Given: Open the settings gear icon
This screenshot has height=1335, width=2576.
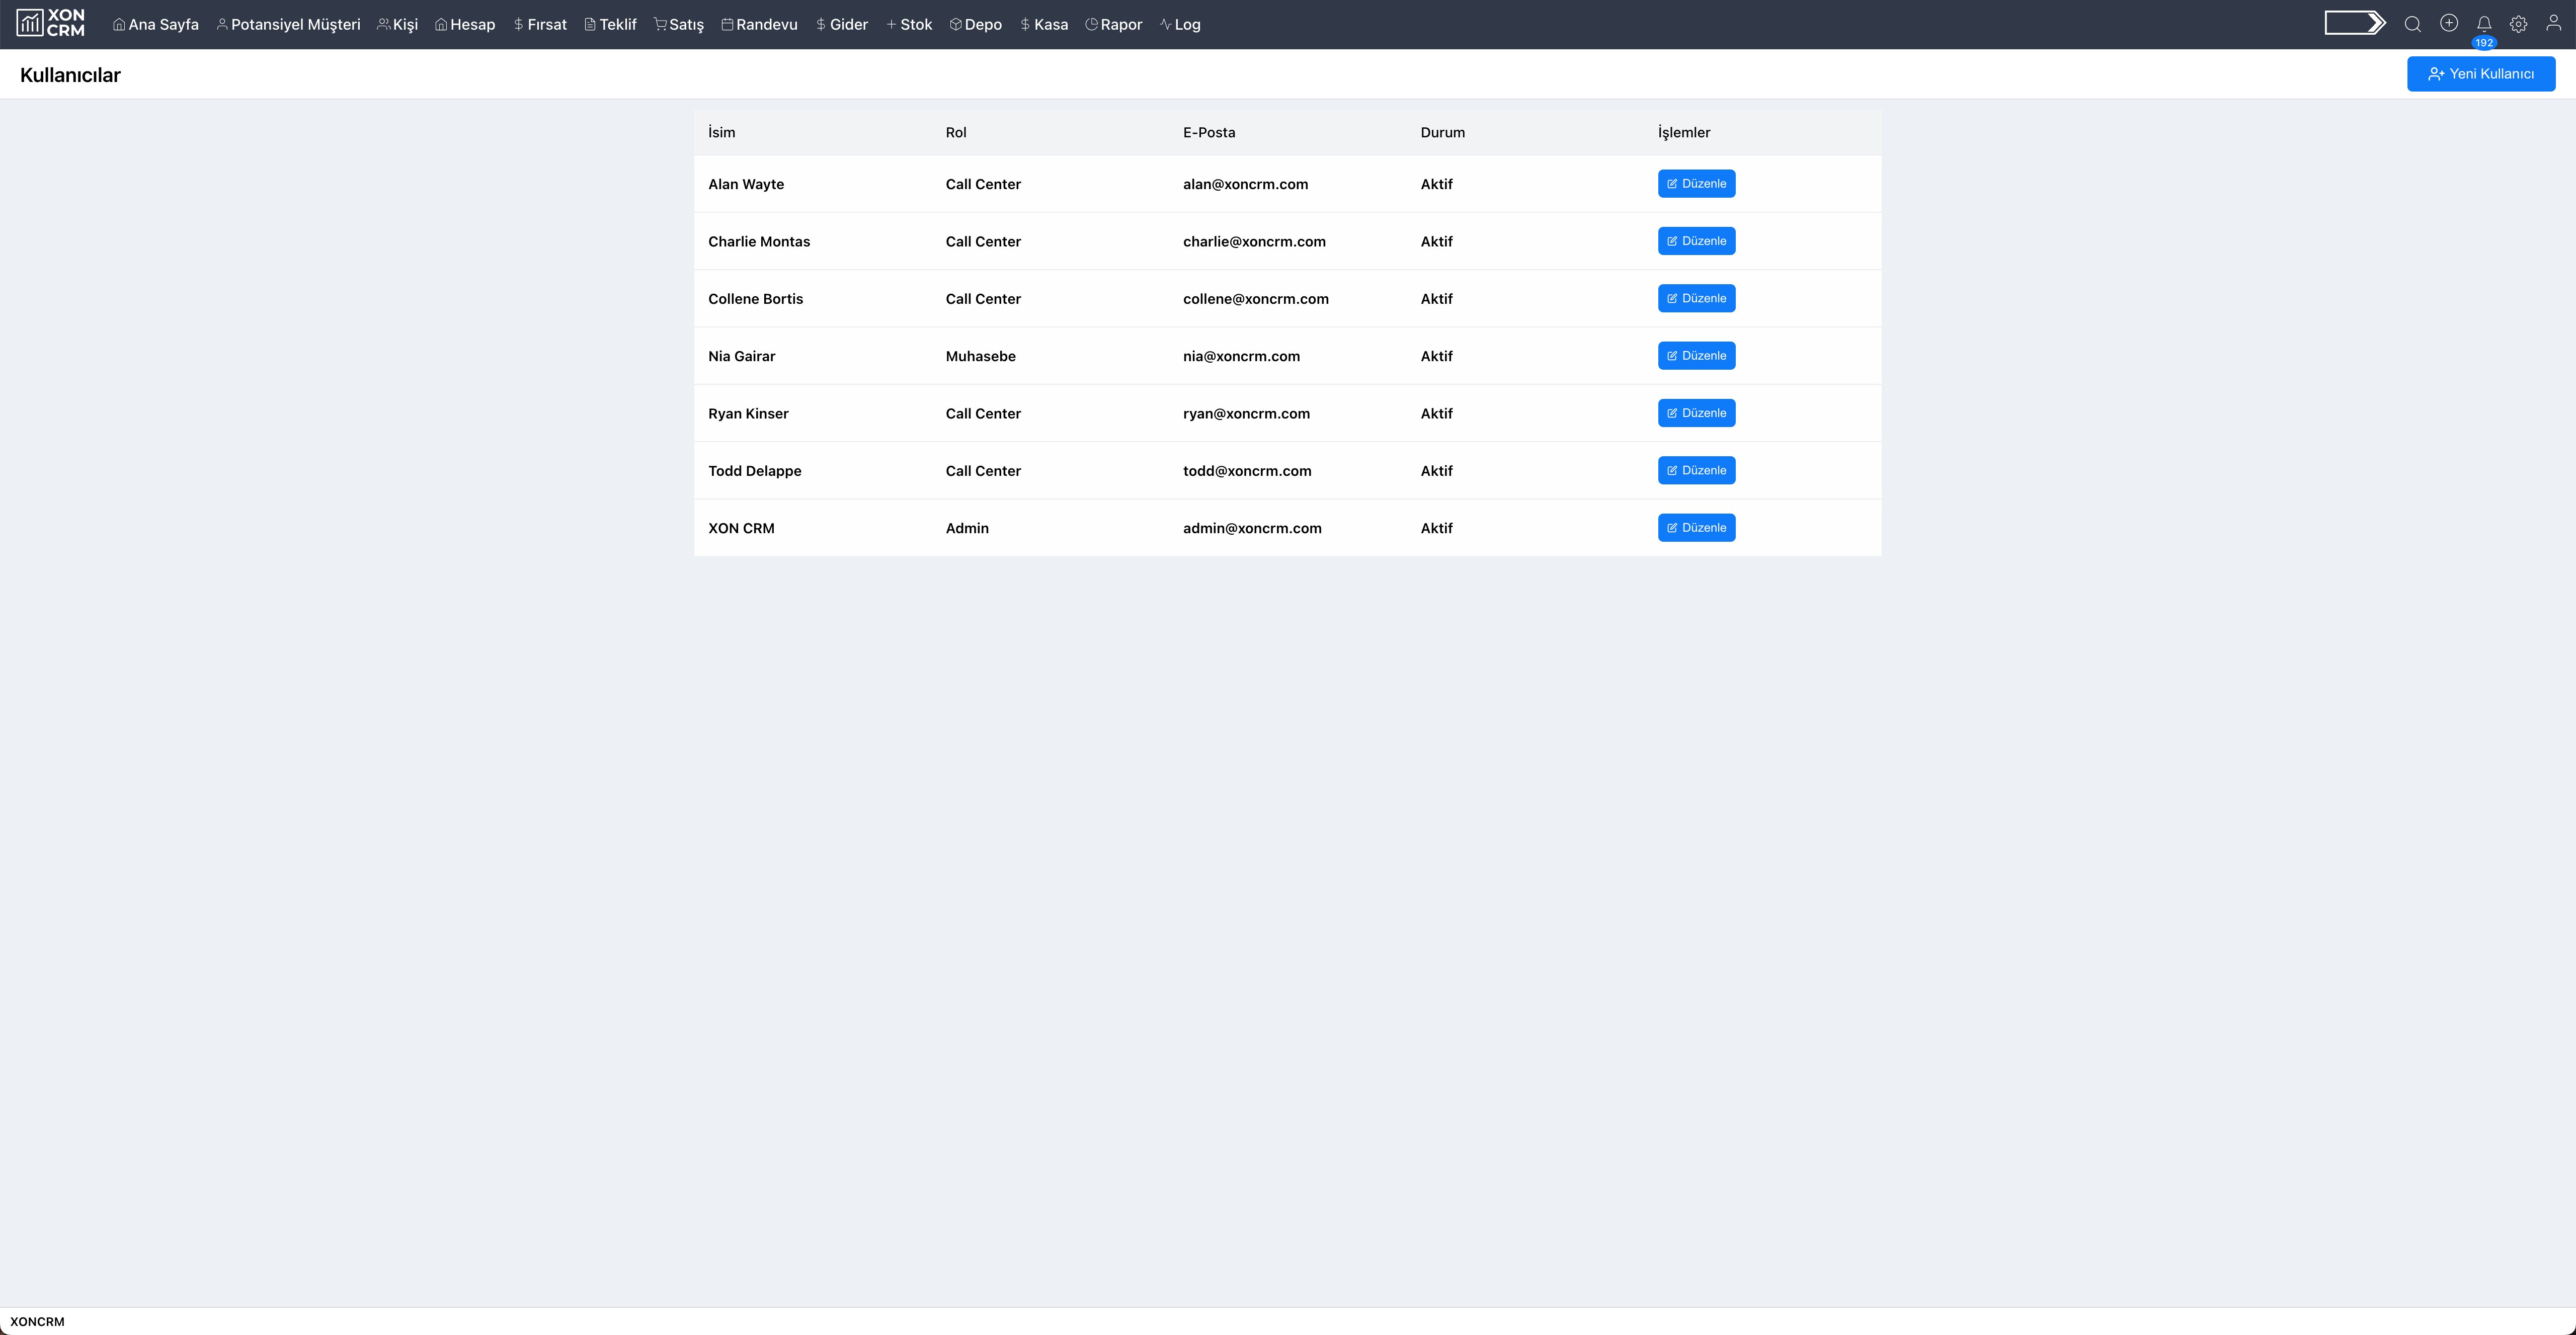Looking at the screenshot, I should click(x=2518, y=24).
